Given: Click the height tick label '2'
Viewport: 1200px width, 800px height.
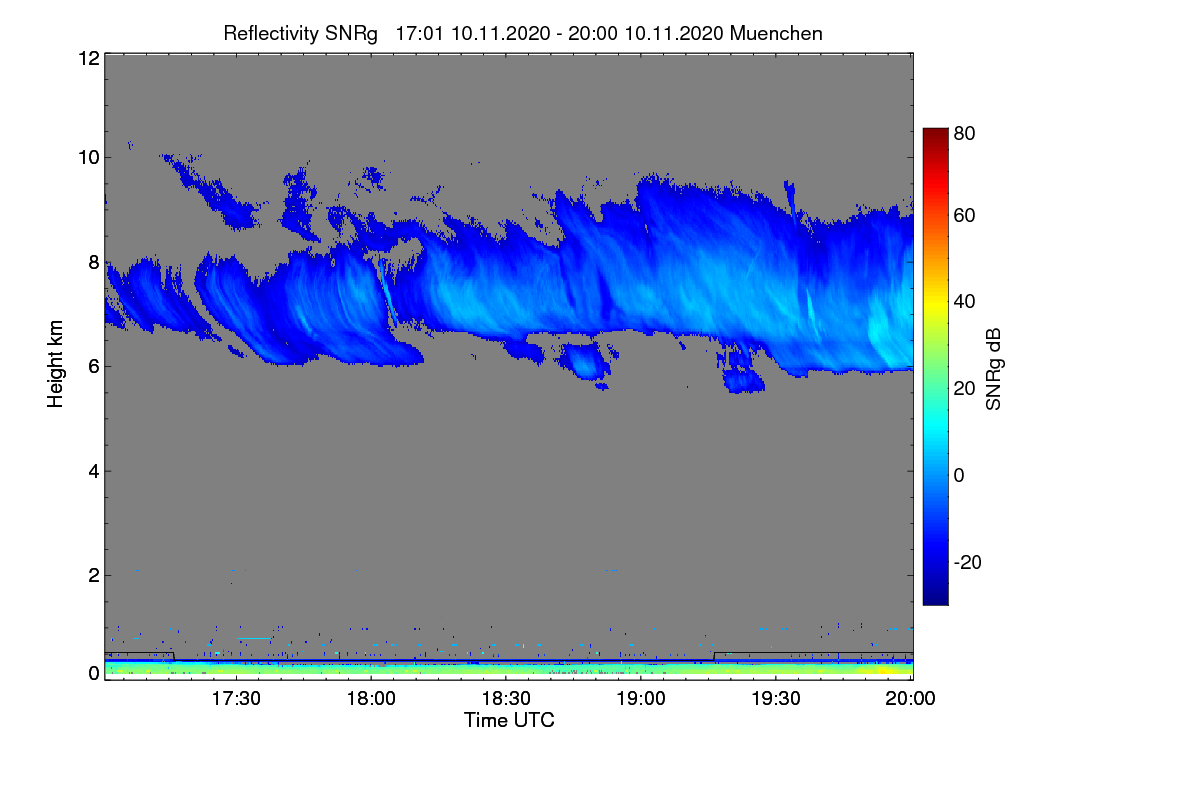Looking at the screenshot, I should [x=93, y=575].
